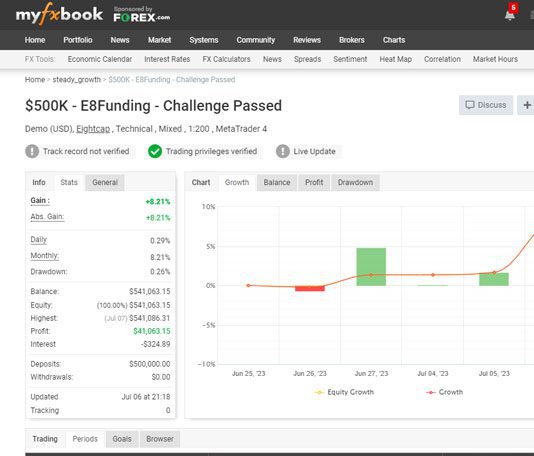The image size is (534, 456).
Task: Open the Reviews navigation menu
Action: [x=307, y=40]
